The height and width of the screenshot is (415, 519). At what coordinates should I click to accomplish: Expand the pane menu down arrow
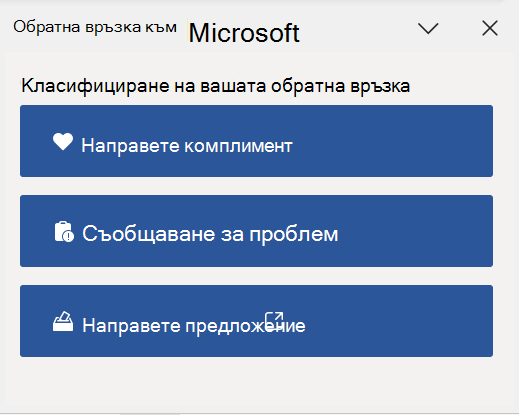tap(428, 29)
